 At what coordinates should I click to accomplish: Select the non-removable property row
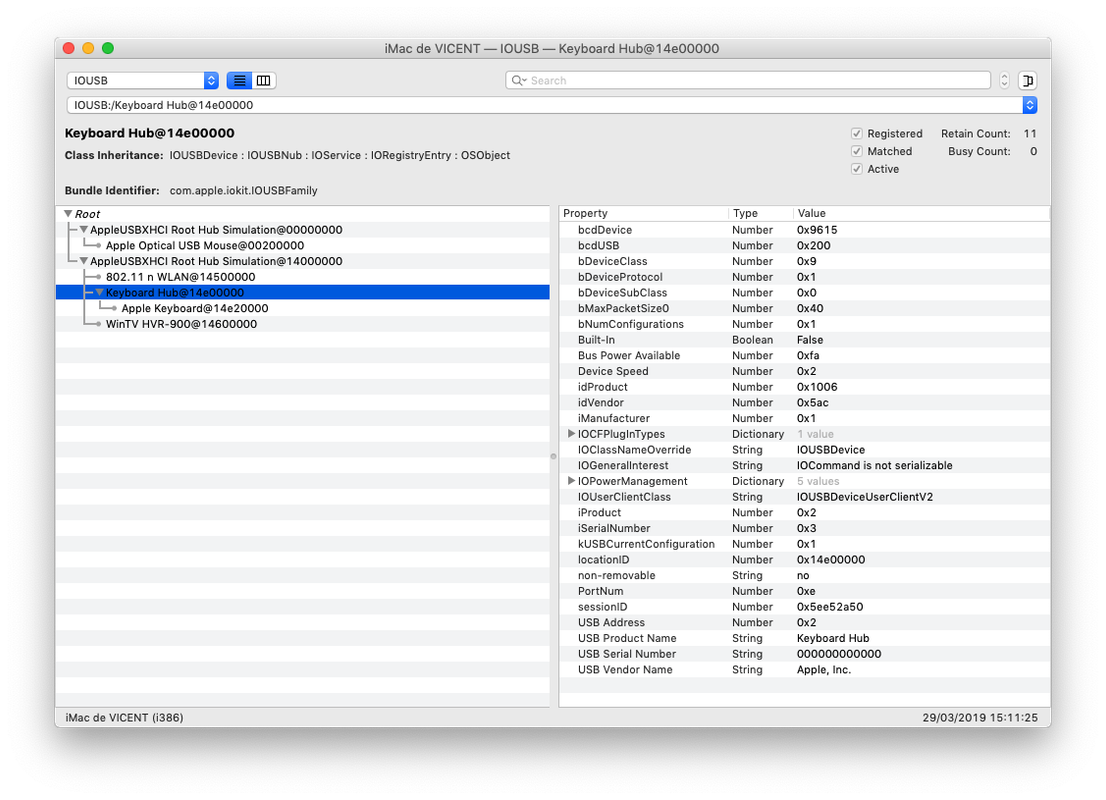pos(804,576)
